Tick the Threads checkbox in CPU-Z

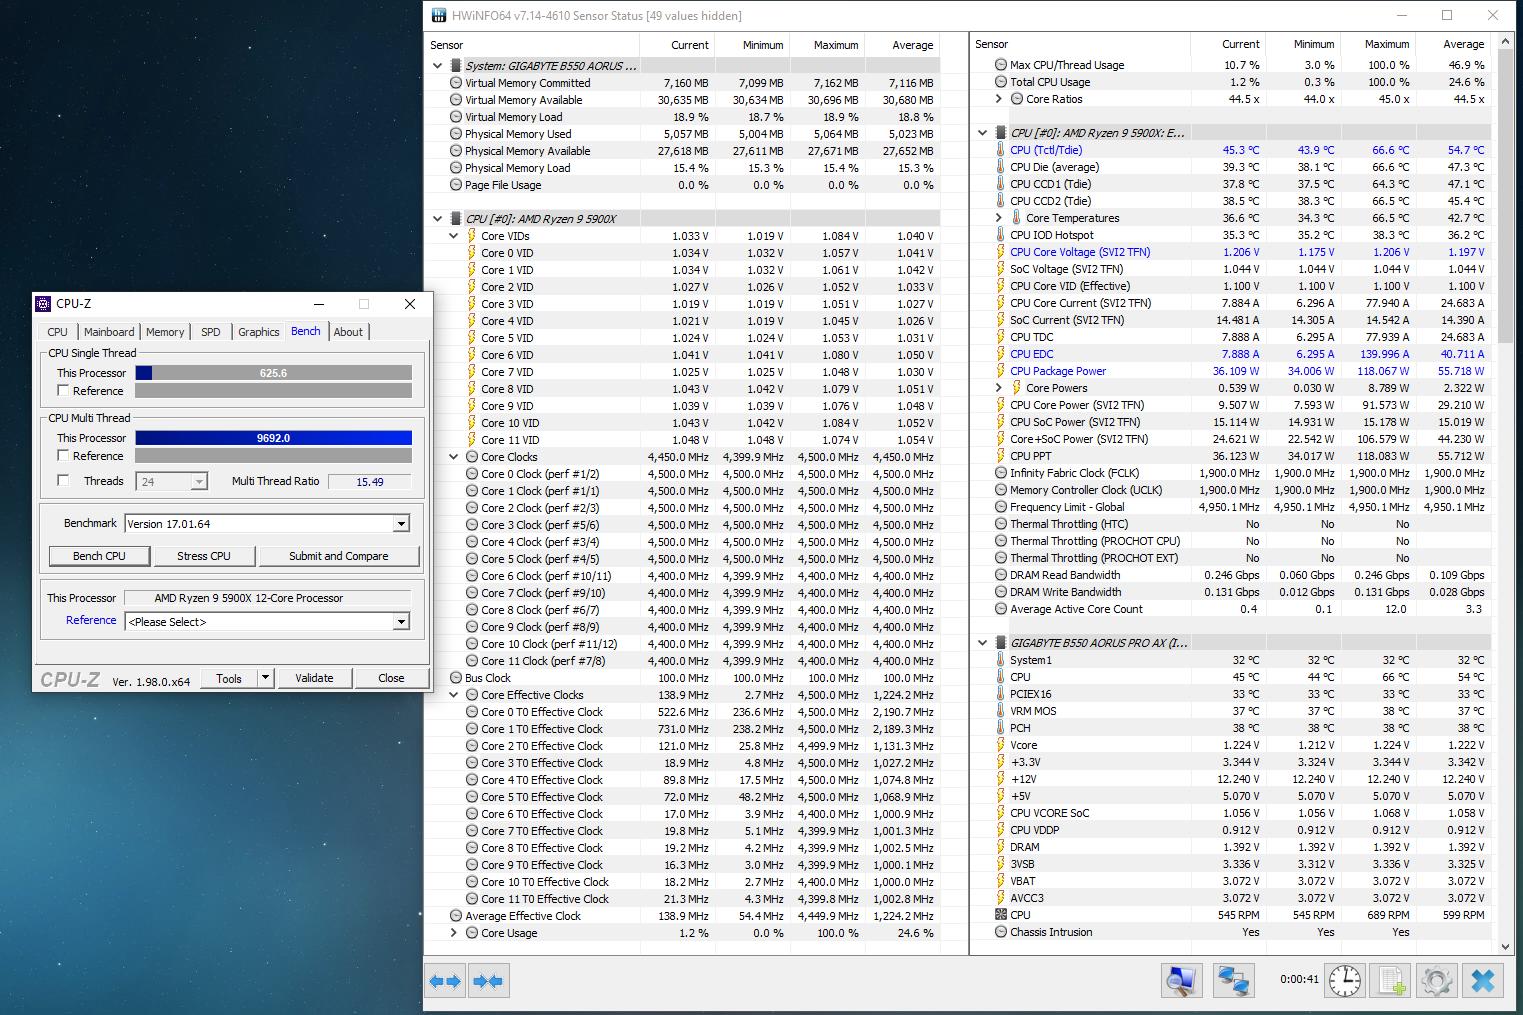[64, 481]
